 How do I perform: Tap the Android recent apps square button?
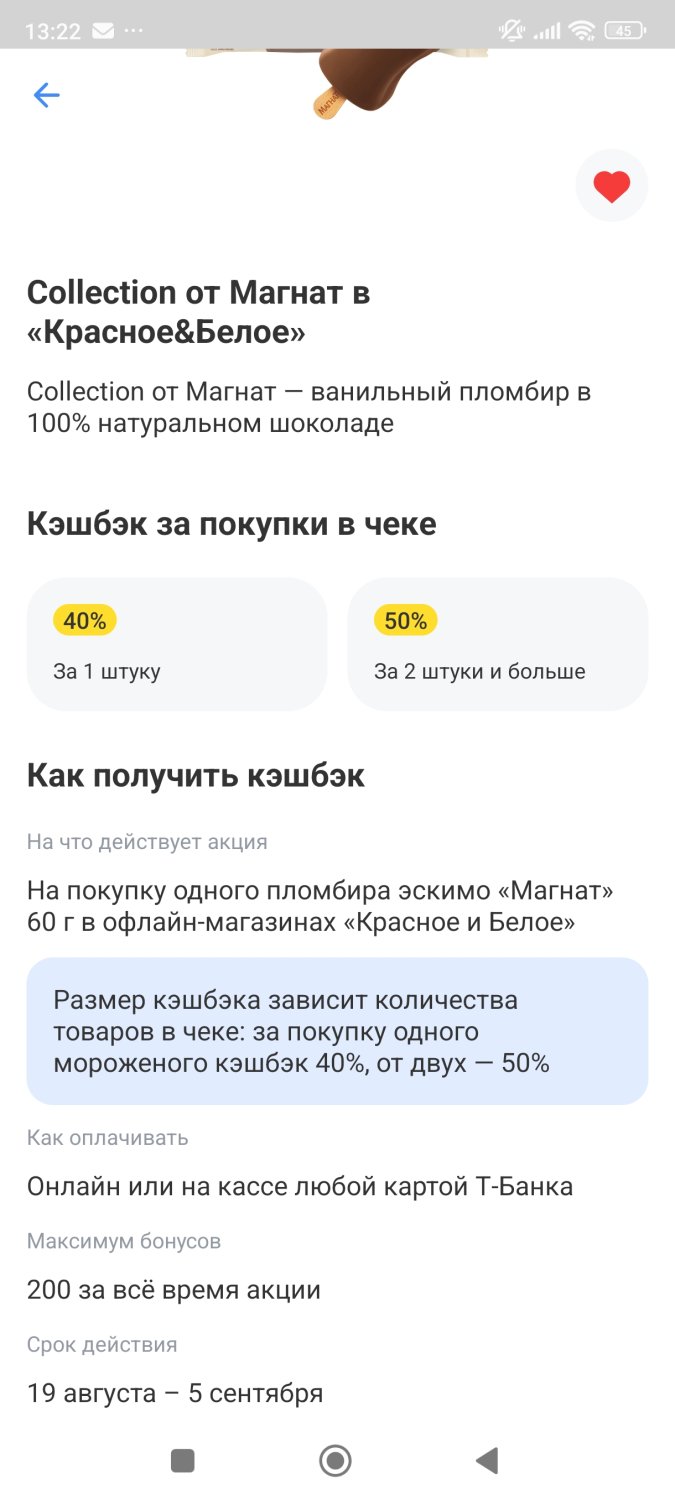click(x=183, y=1461)
